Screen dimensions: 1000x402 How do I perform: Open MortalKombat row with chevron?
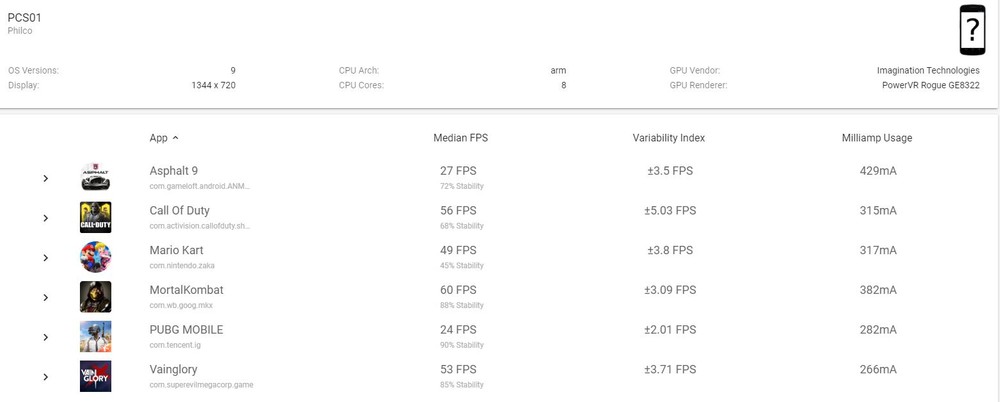[45, 298]
